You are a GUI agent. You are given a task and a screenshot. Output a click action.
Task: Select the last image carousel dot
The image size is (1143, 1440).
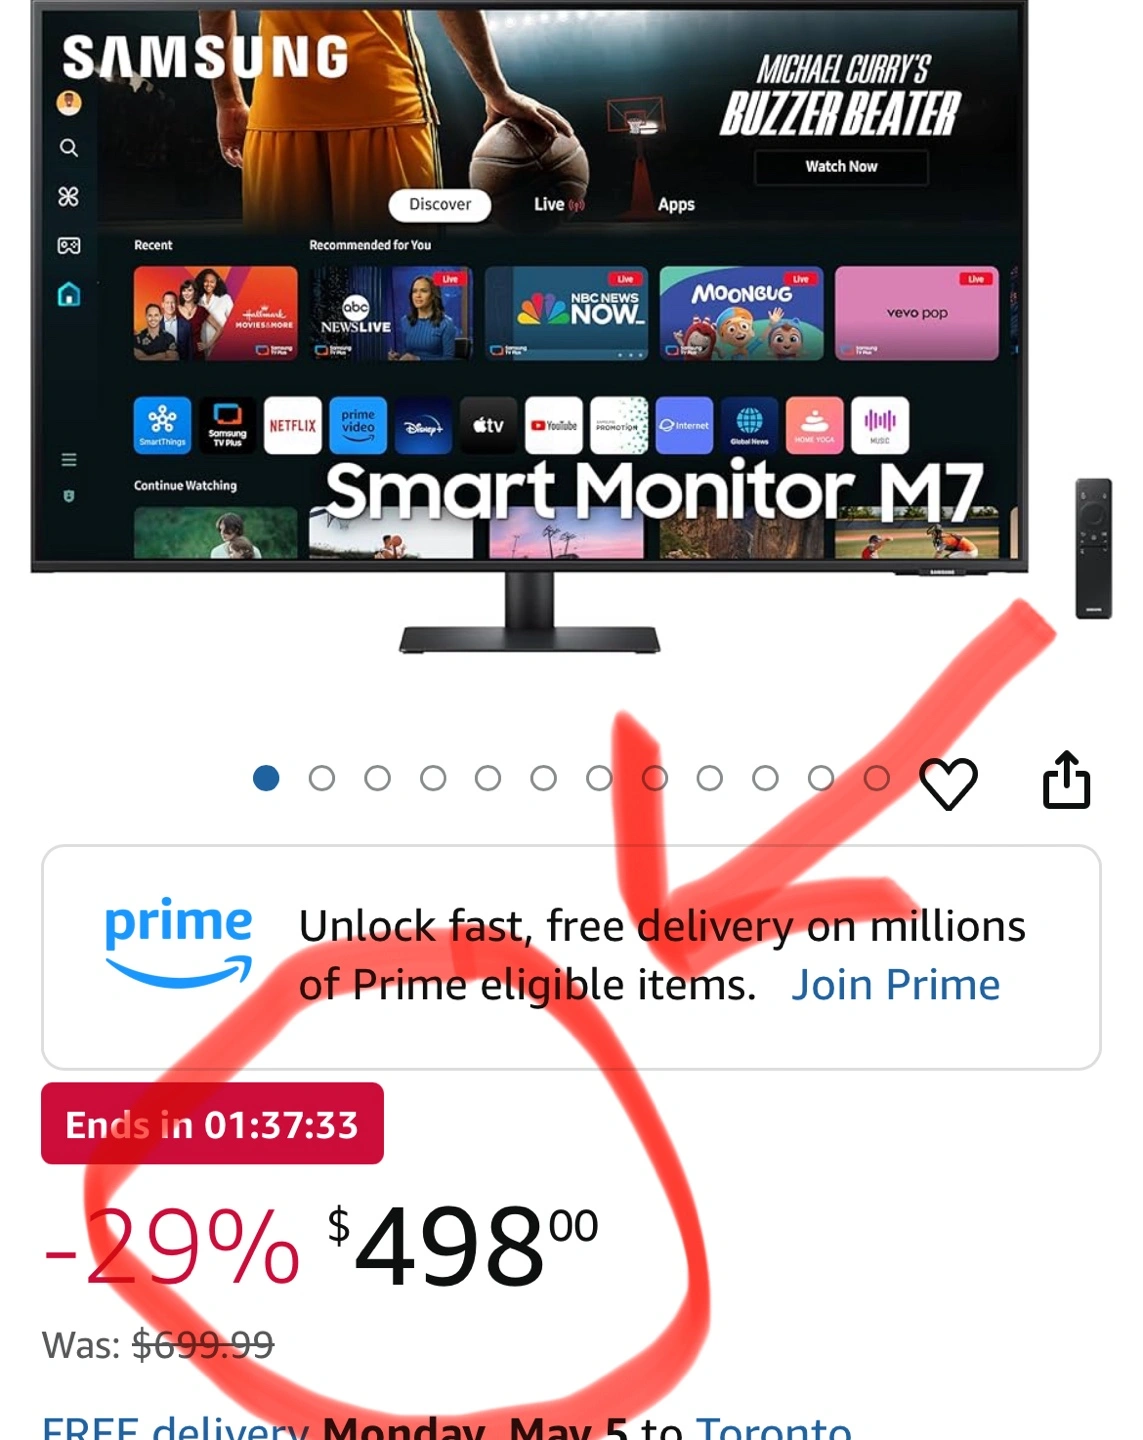(877, 778)
